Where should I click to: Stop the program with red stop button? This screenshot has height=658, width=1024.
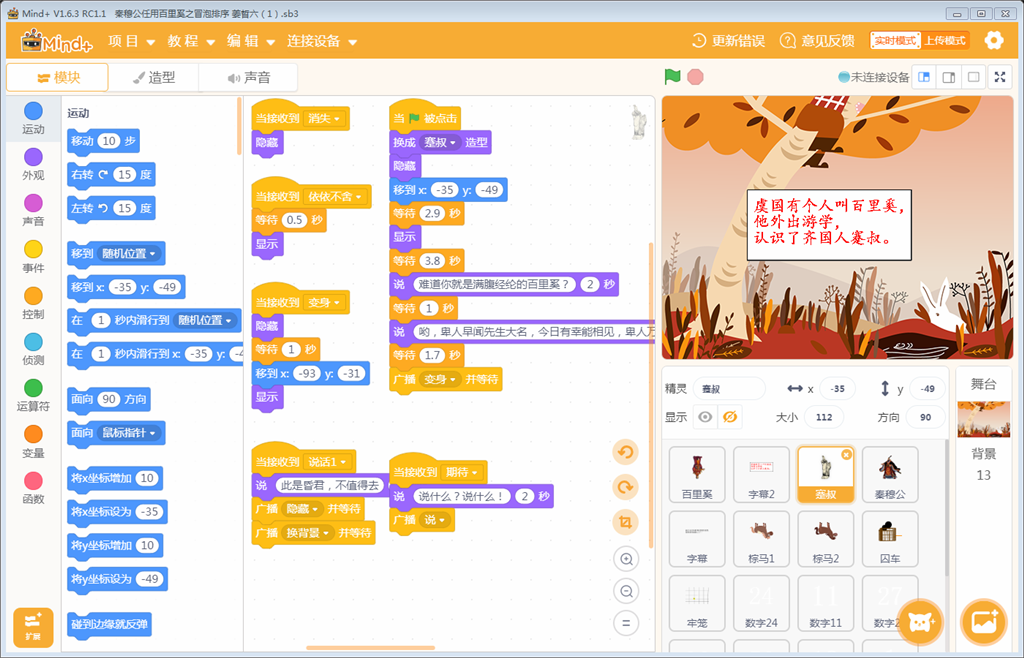[696, 77]
